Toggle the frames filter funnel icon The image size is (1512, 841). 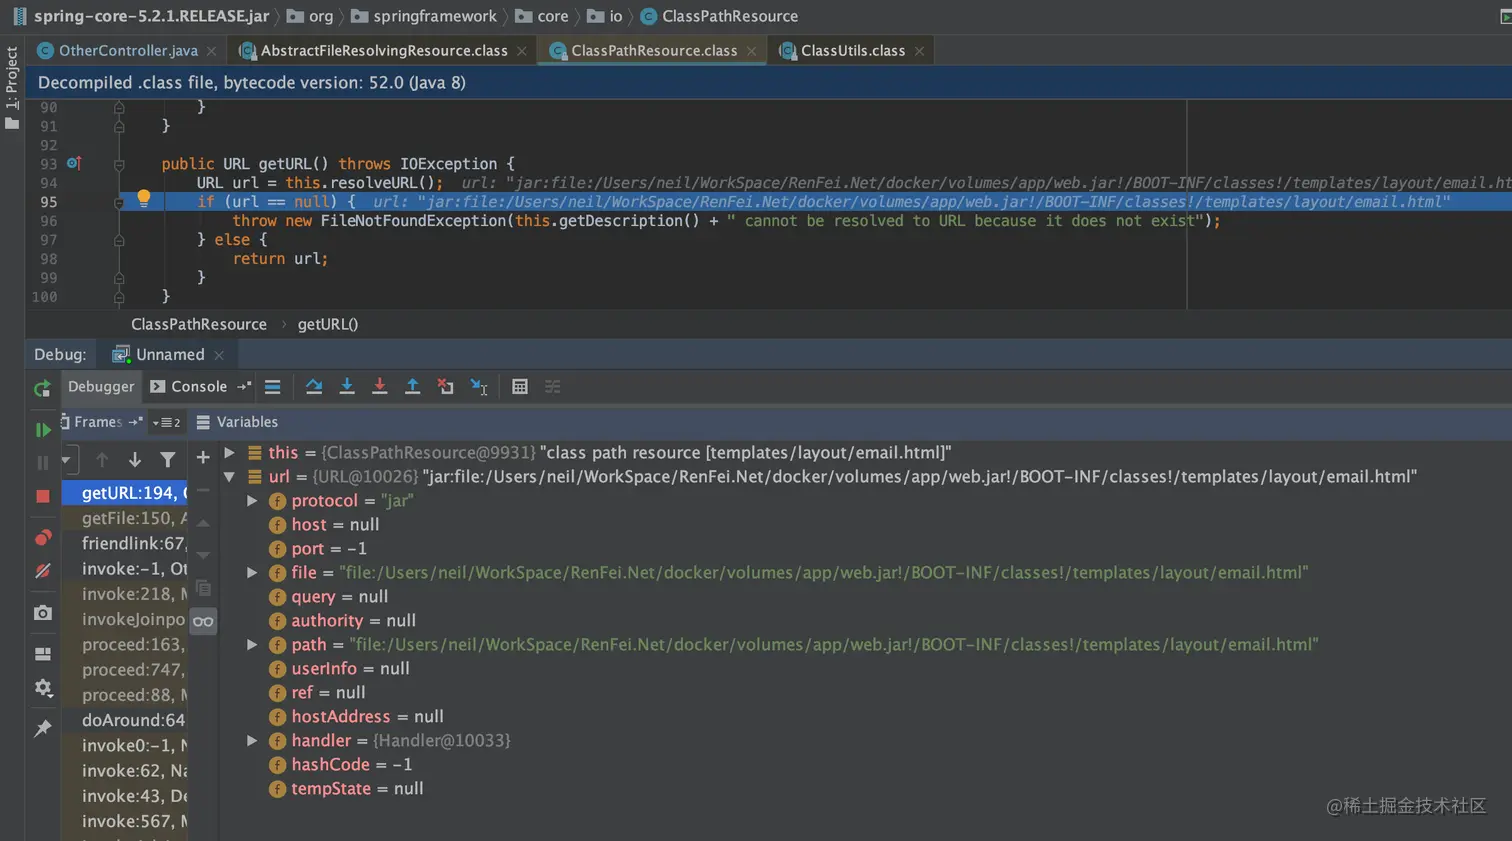[168, 460]
